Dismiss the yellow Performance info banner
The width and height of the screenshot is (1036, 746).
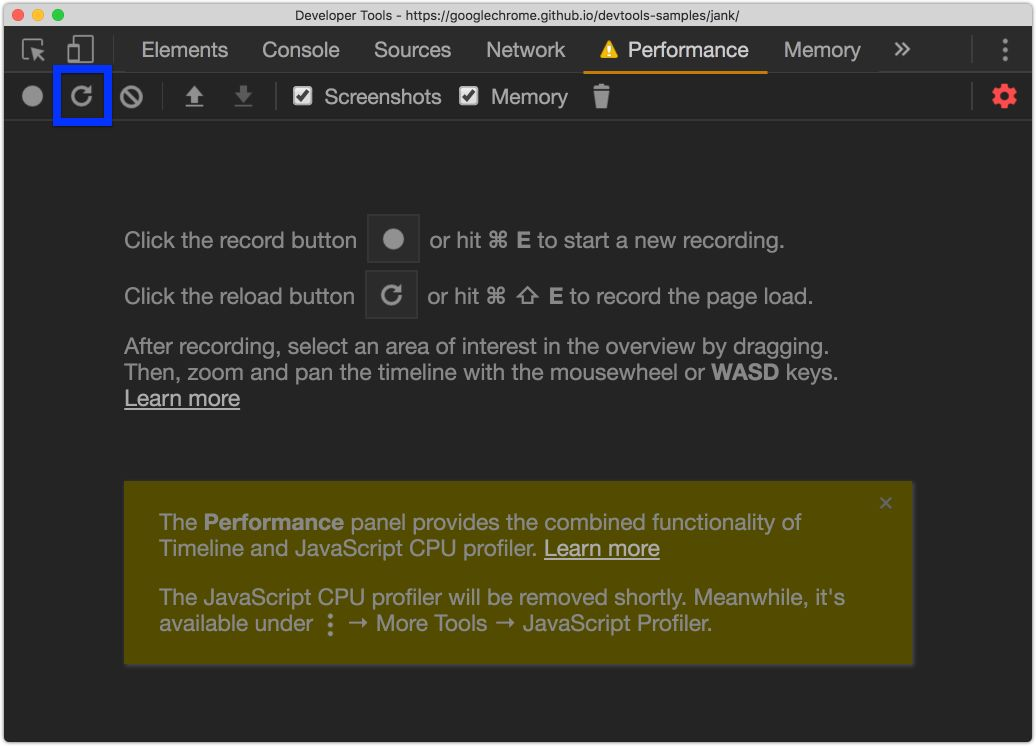885,504
